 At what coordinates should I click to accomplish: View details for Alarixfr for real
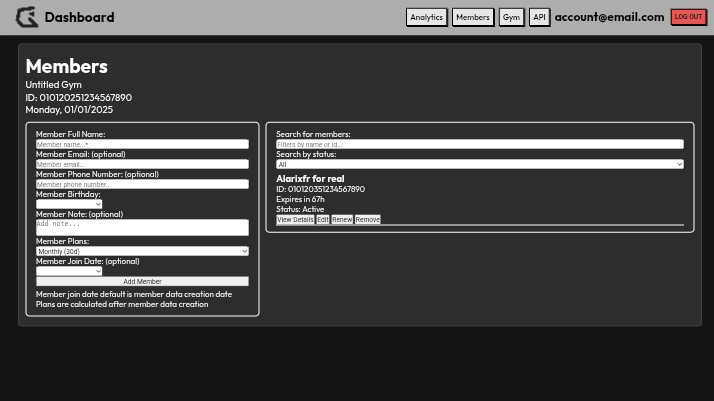click(x=295, y=219)
